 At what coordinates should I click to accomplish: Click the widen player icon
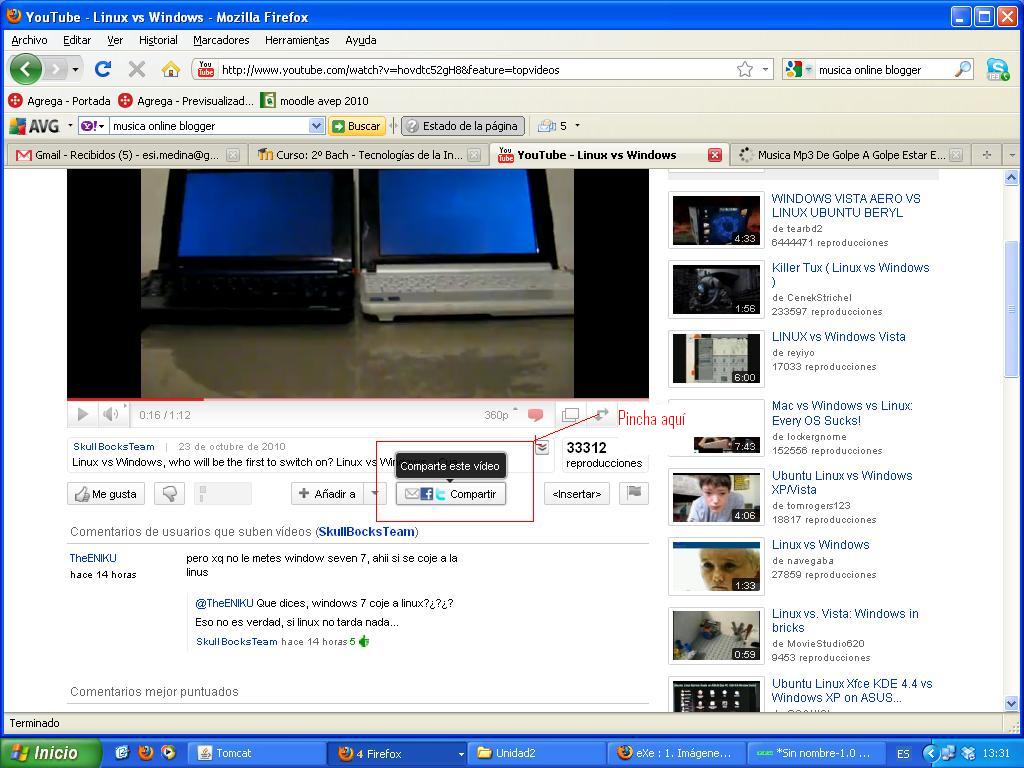coord(570,414)
